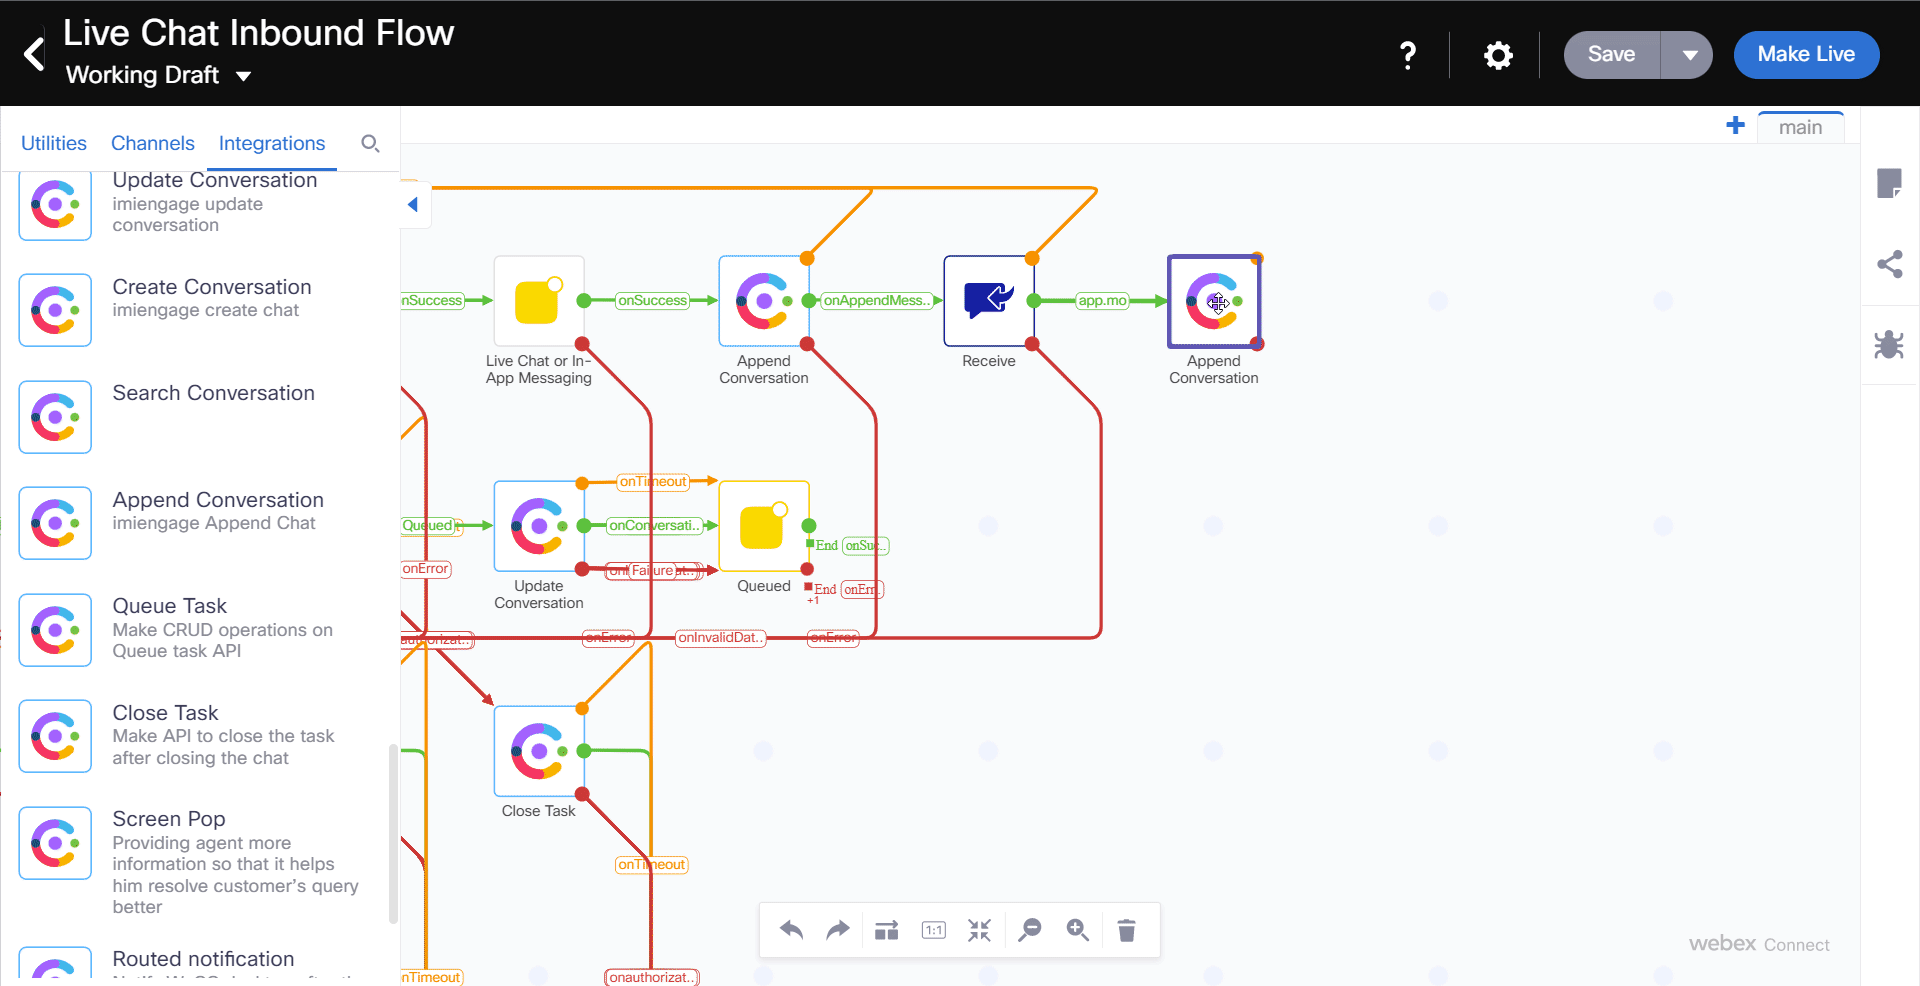Switch to the Integrations tab
This screenshot has height=986, width=1920.
272,143
